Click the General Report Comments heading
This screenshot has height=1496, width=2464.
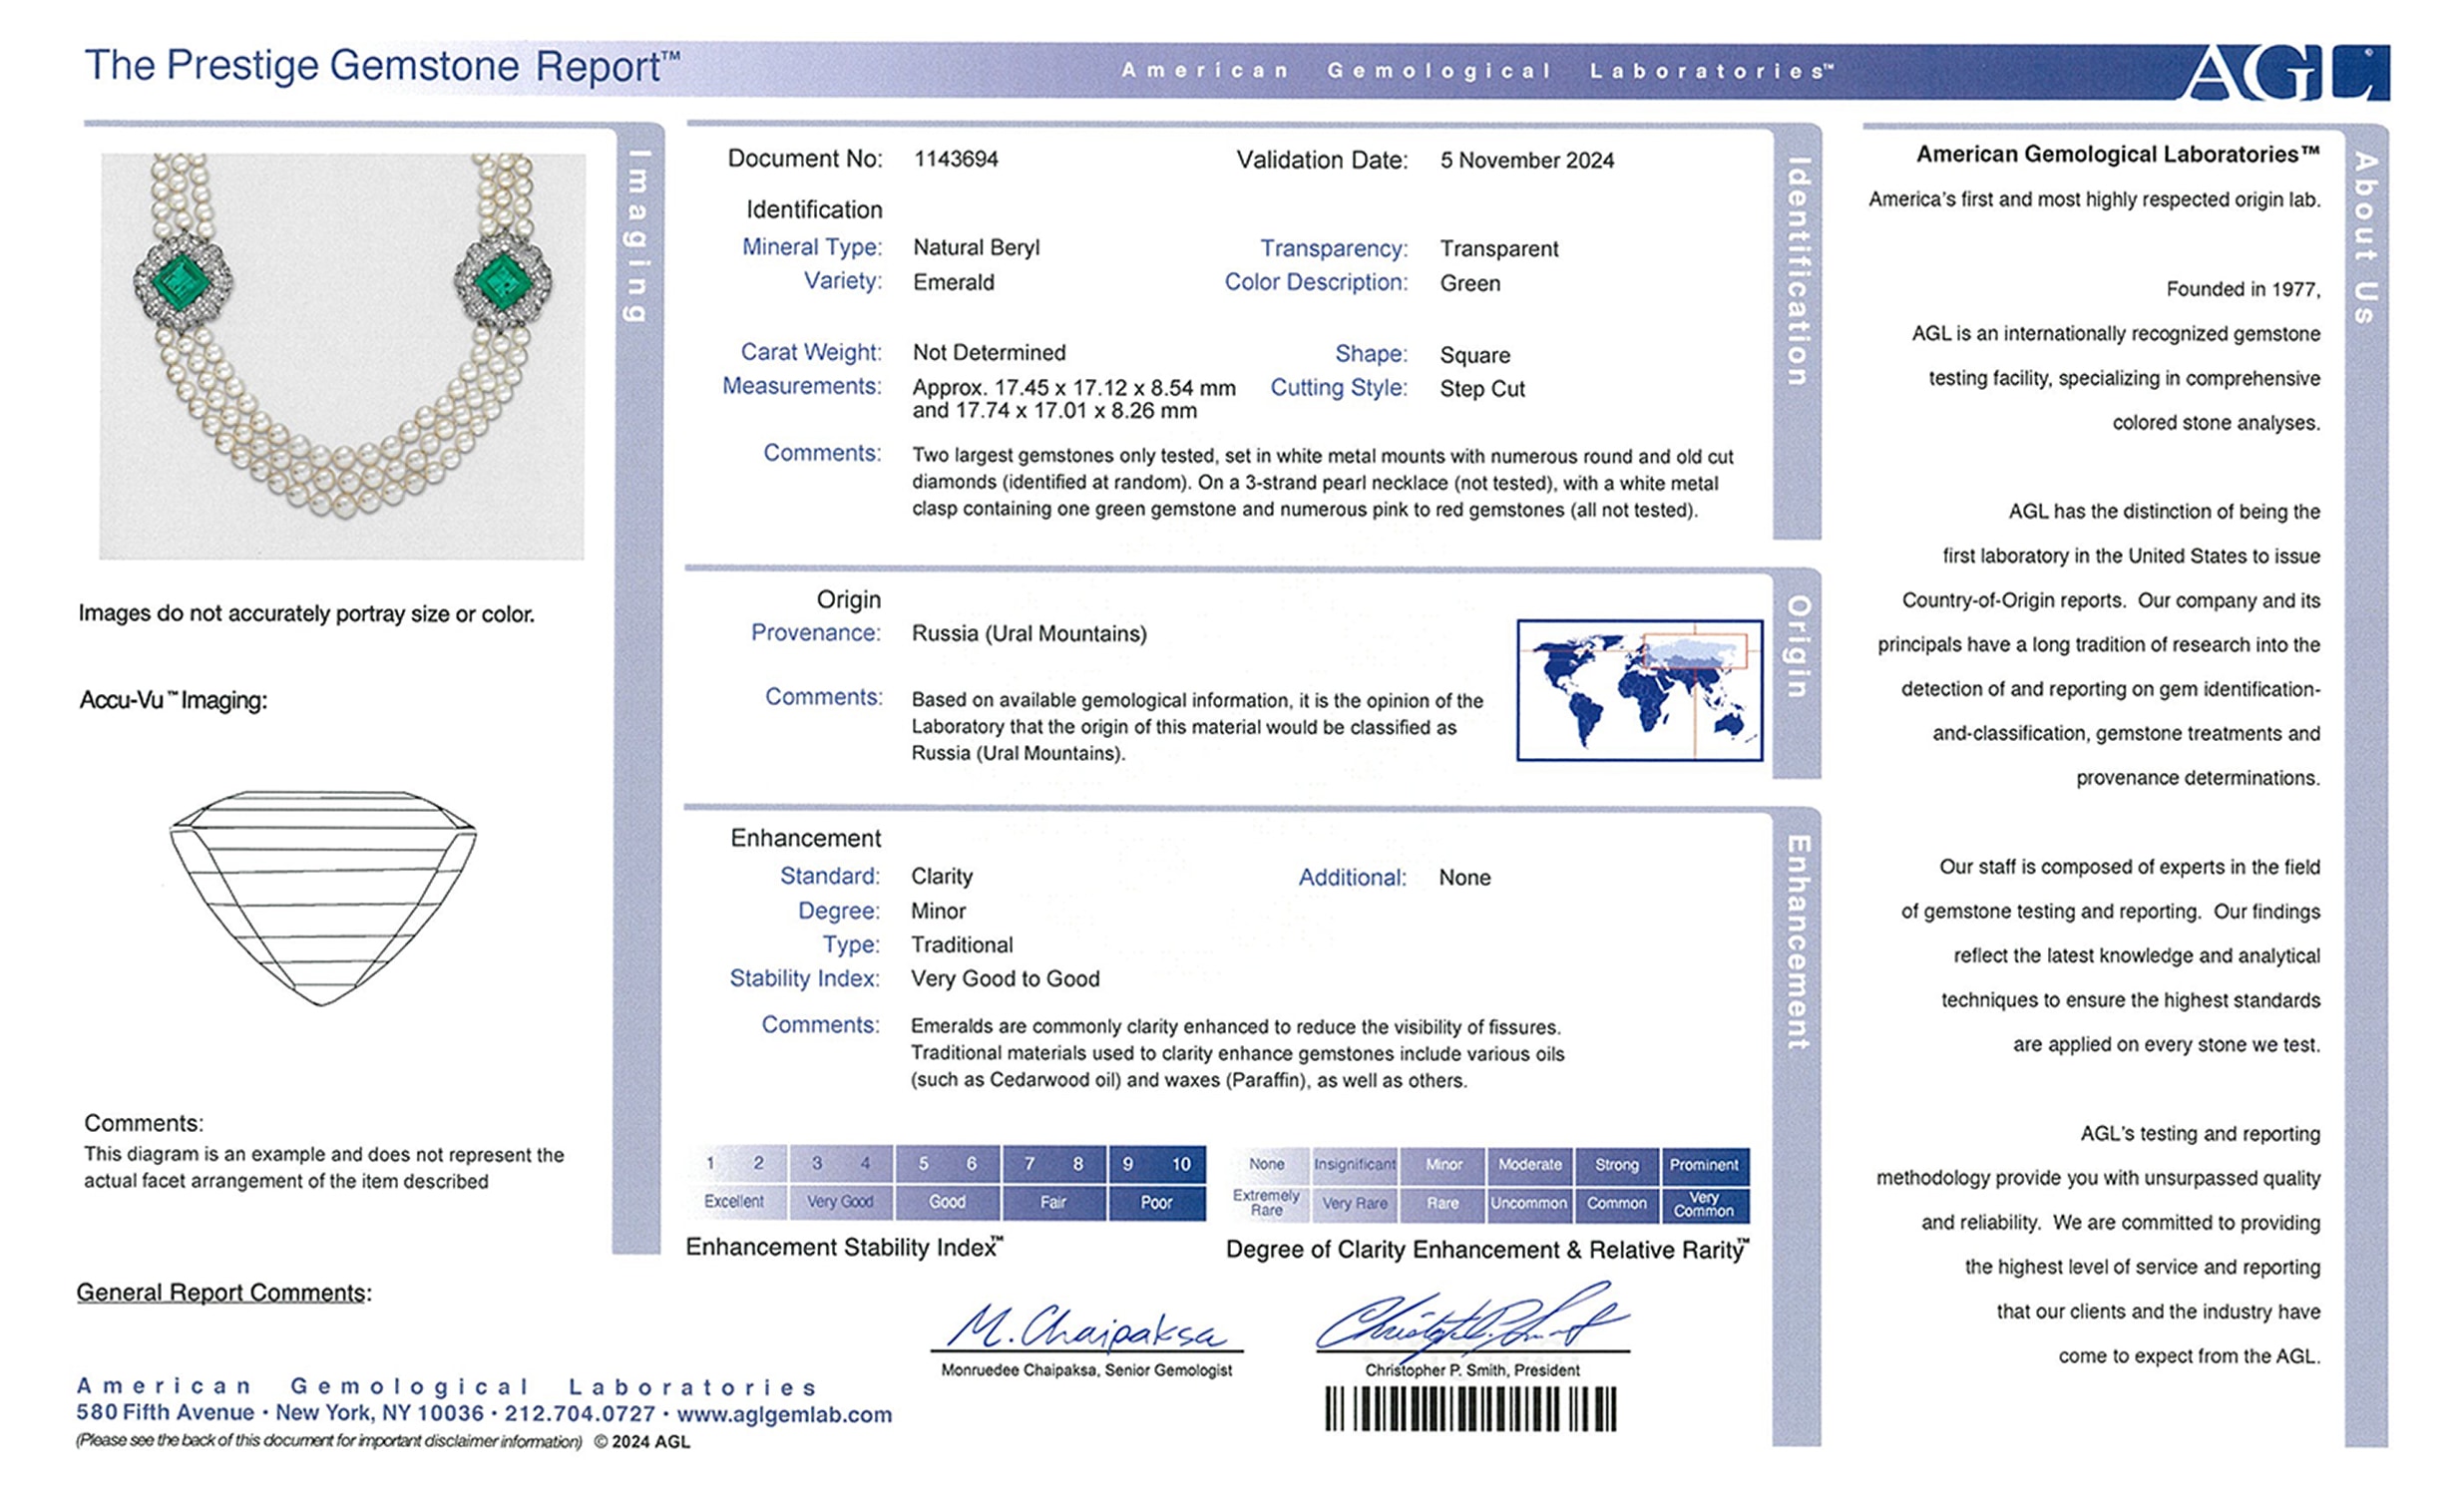[x=224, y=1292]
